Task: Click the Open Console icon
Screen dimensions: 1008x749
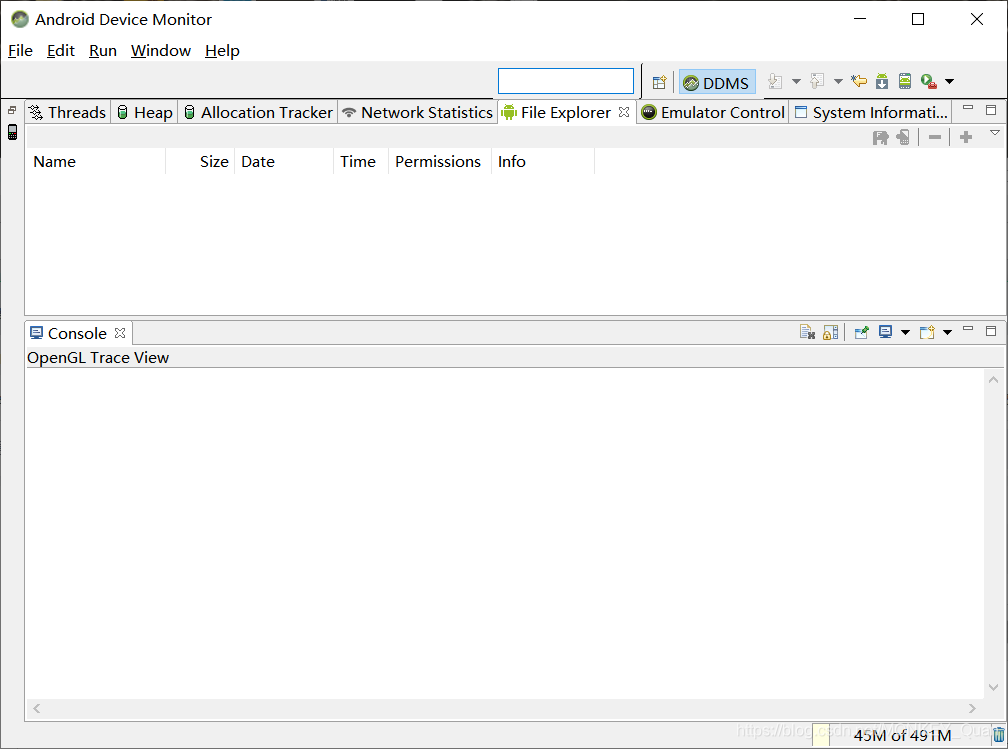Action: click(927, 332)
